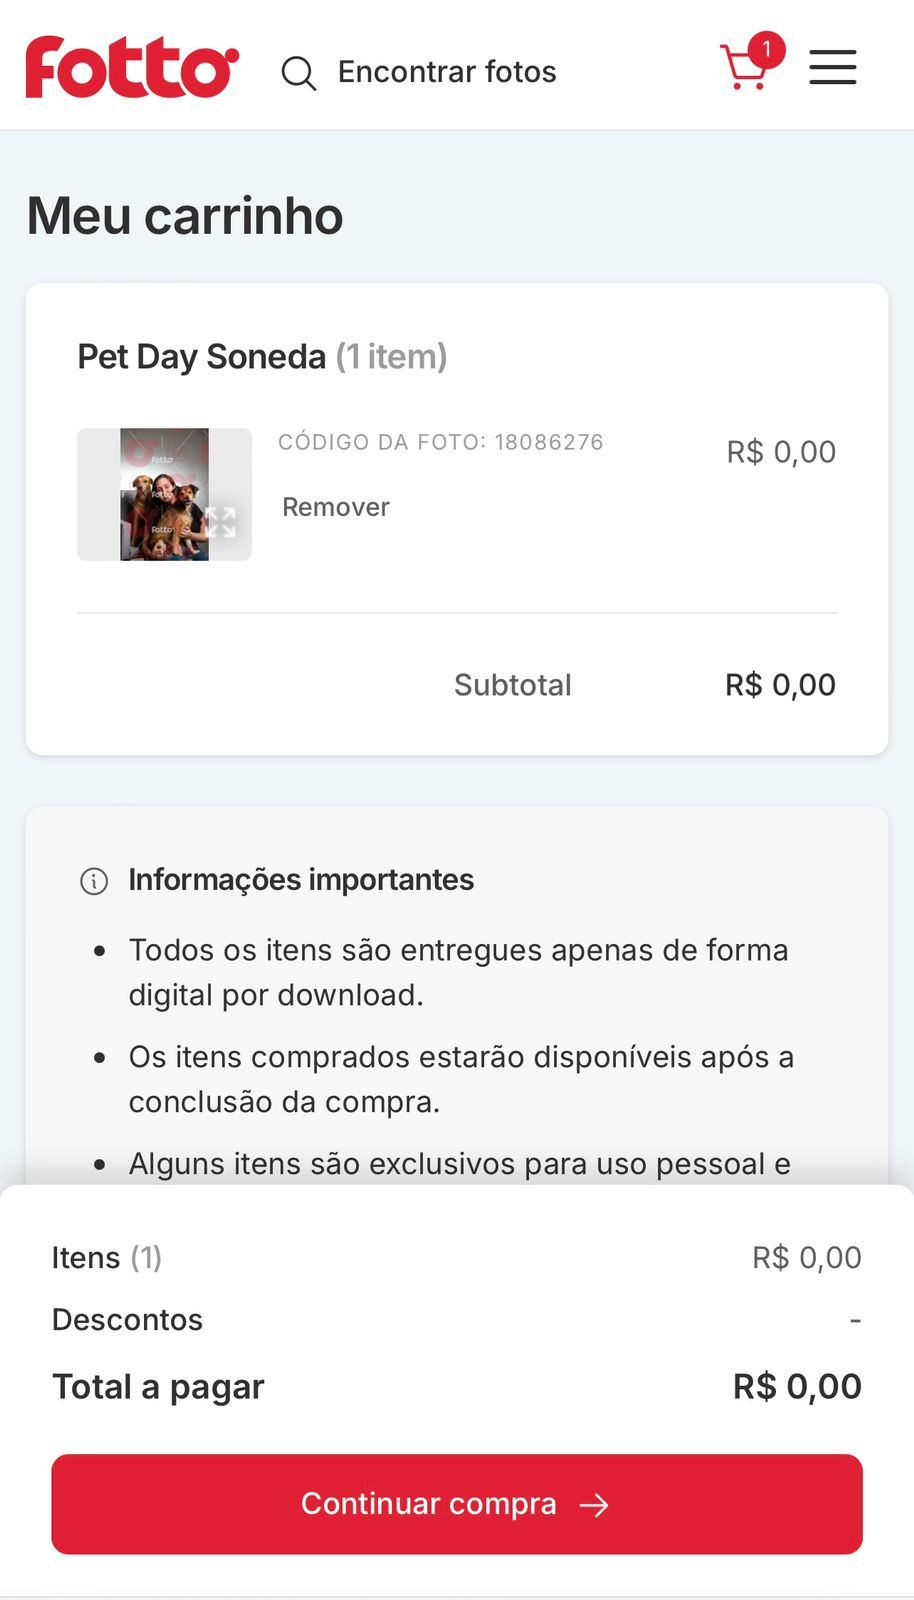Click the arrow icon in Continuar compra
This screenshot has height=1600, width=914.
[x=594, y=1505]
